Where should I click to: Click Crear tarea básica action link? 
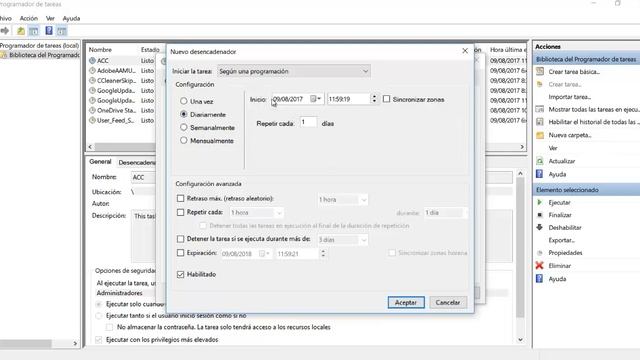pyautogui.click(x=574, y=72)
